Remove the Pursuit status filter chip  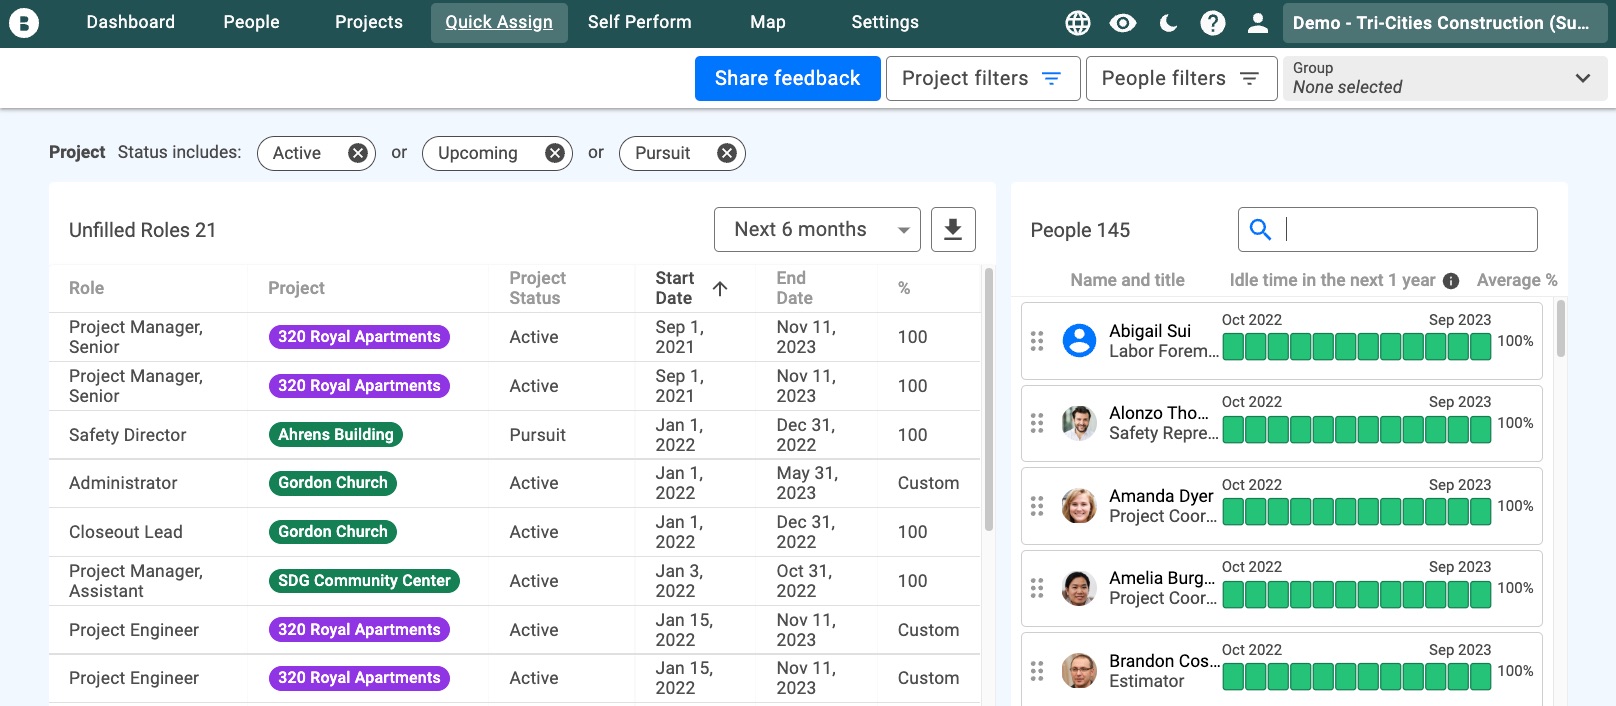click(727, 153)
